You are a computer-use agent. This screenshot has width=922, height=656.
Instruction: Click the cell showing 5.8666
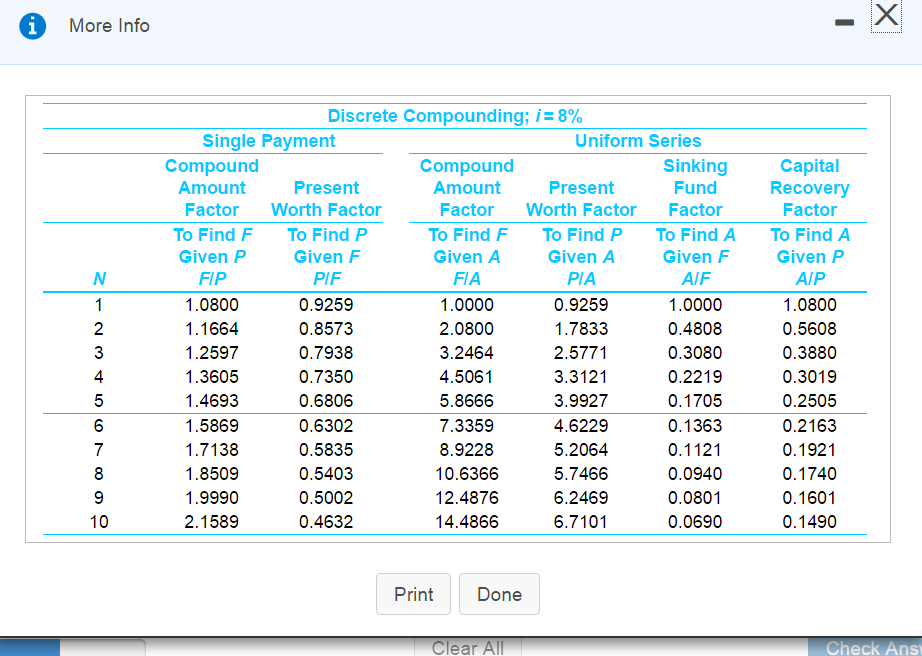467,401
